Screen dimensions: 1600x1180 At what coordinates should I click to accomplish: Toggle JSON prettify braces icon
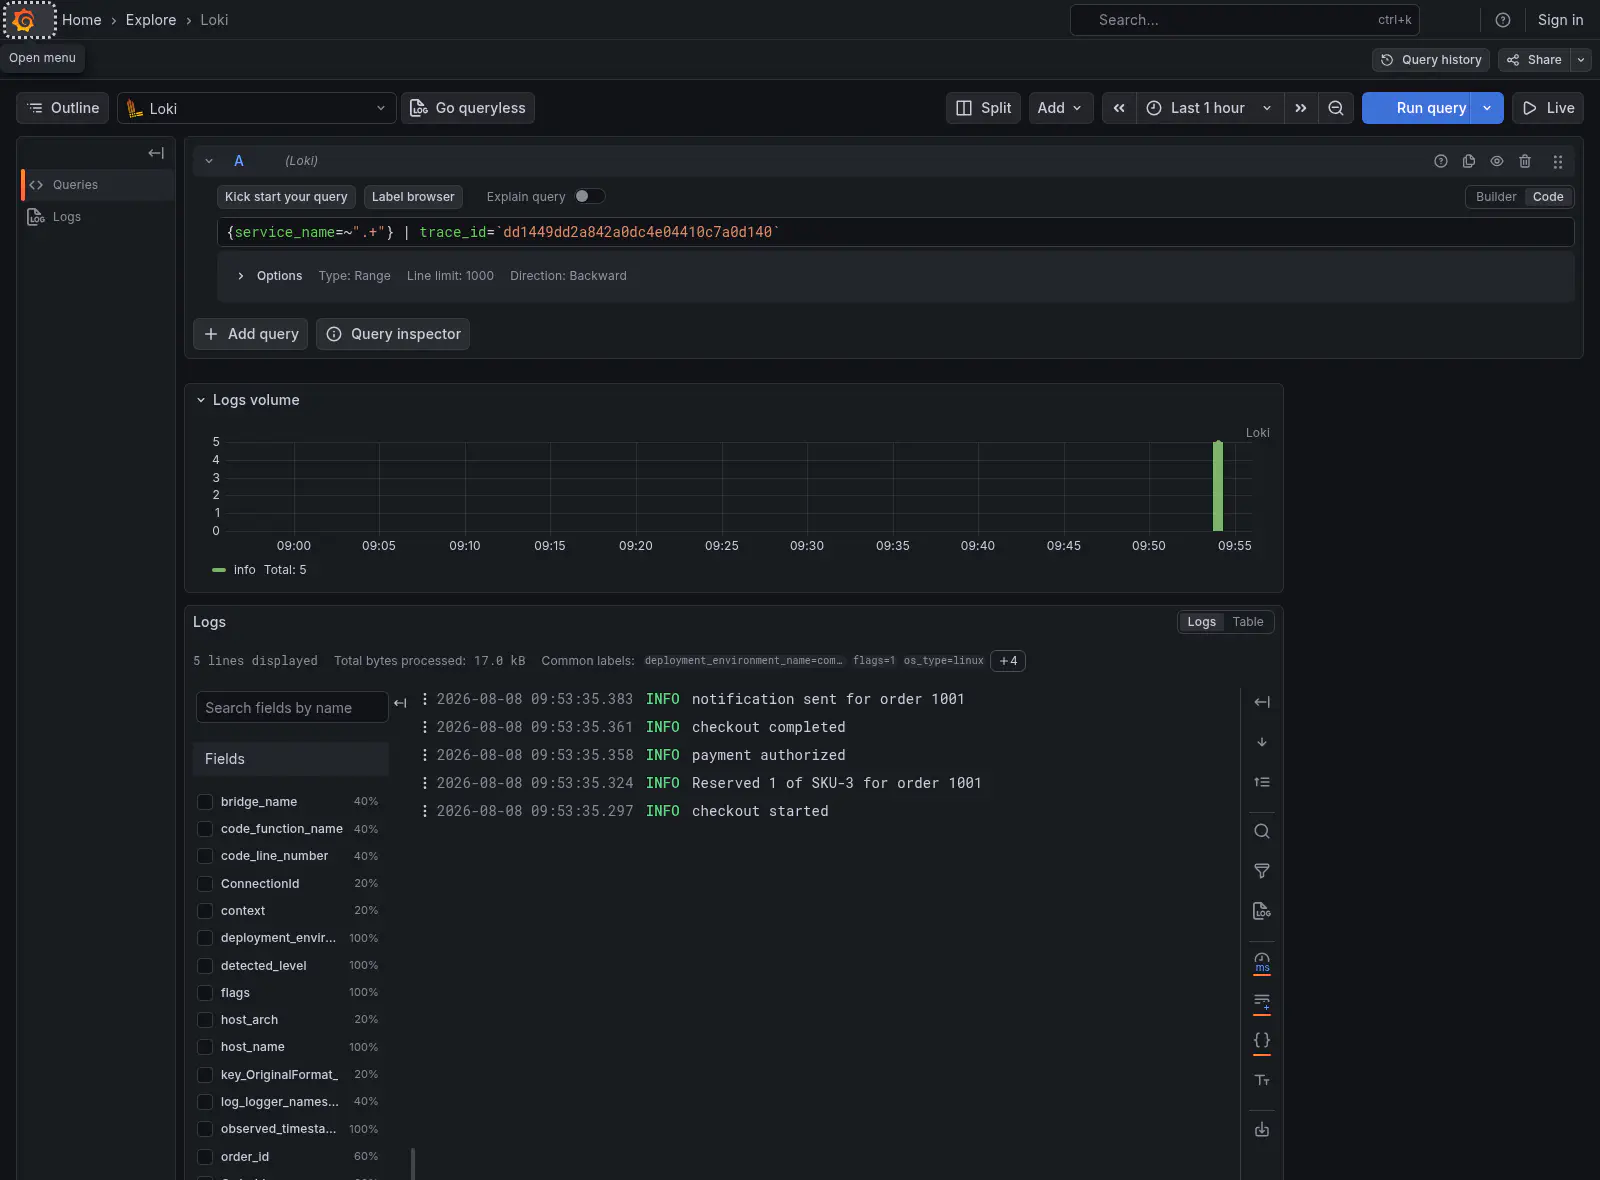(x=1262, y=1040)
